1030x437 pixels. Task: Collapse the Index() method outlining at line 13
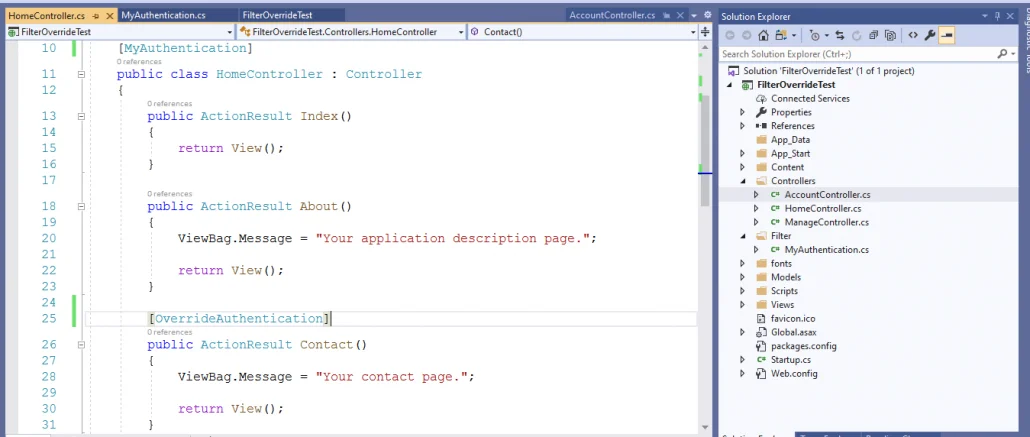click(81, 116)
